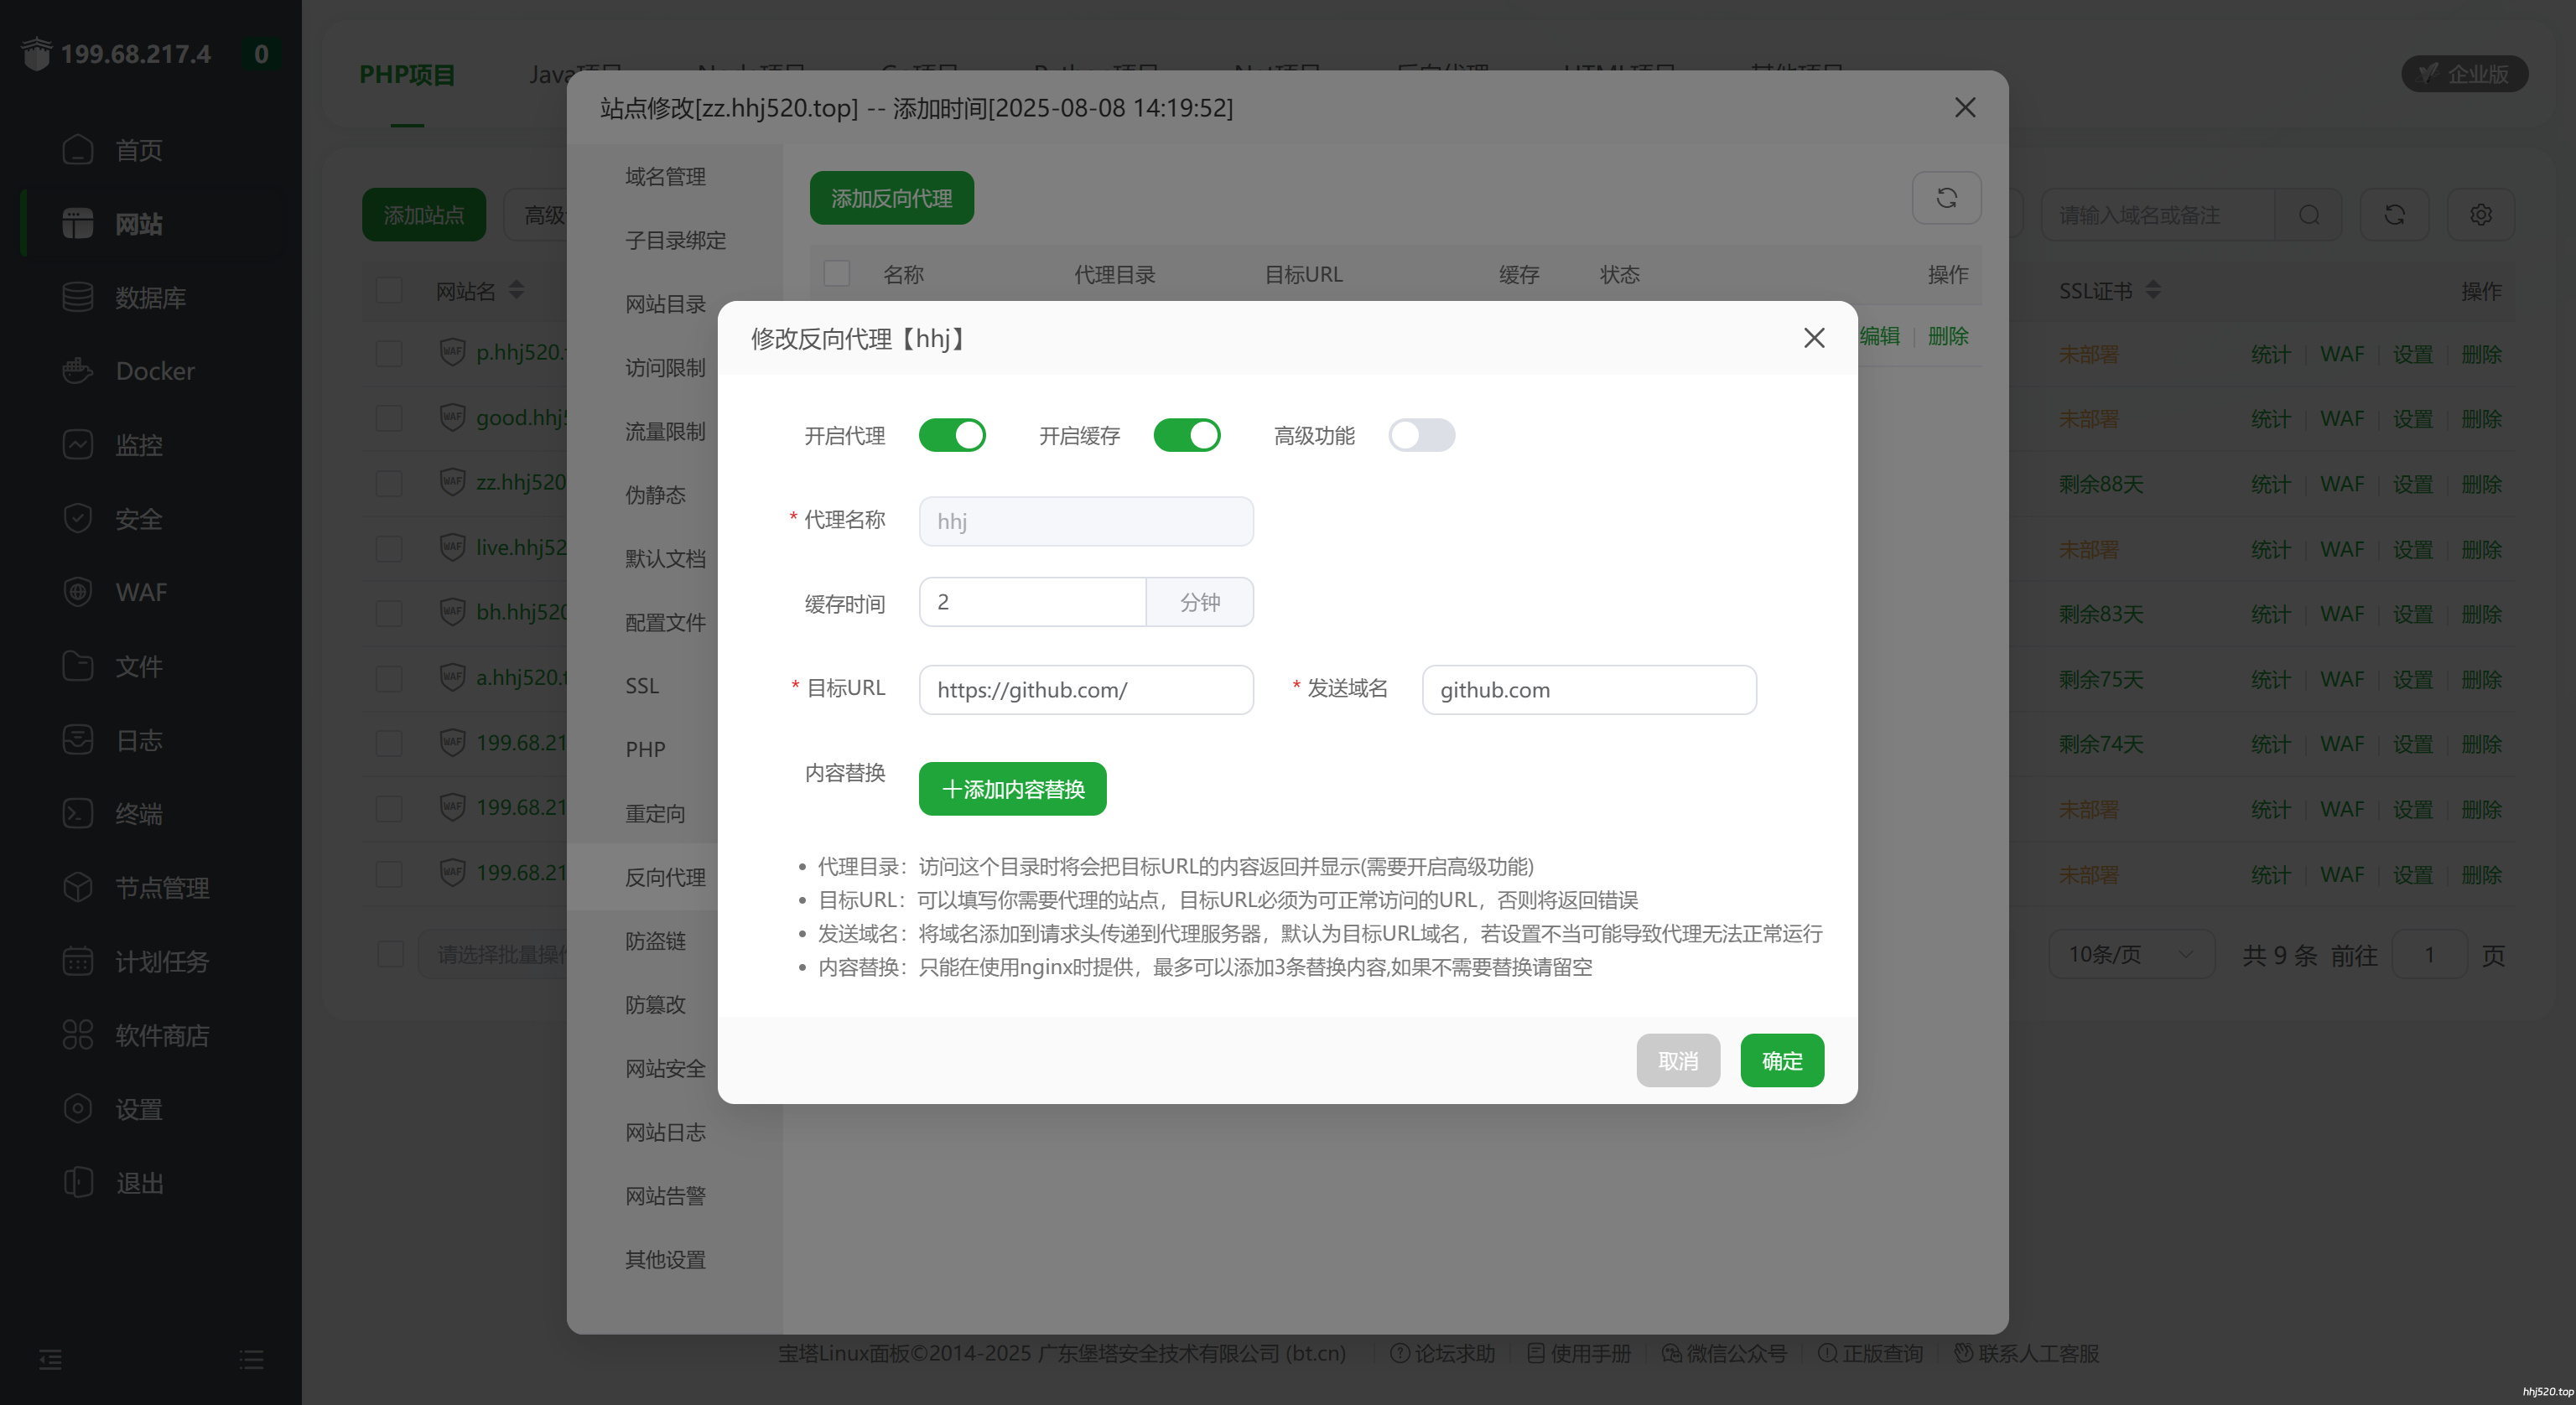Viewport: 2576px width, 1405px height.
Task: Switch to the PHP项目 tab
Action: point(407,75)
